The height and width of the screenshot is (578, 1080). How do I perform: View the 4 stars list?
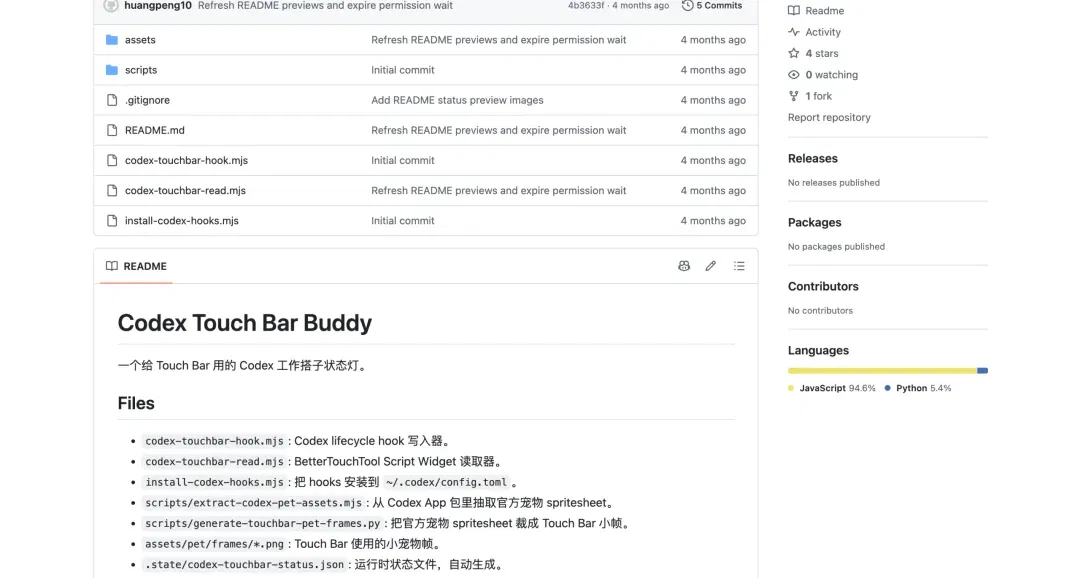pyautogui.click(x=822, y=54)
